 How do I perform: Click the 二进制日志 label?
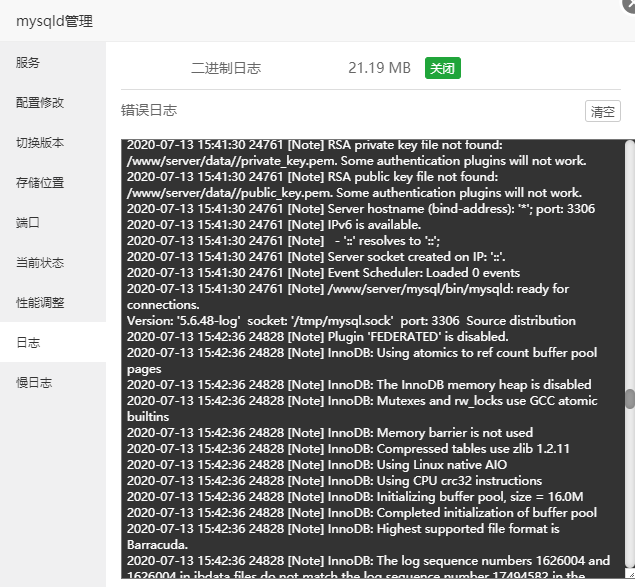[x=226, y=68]
